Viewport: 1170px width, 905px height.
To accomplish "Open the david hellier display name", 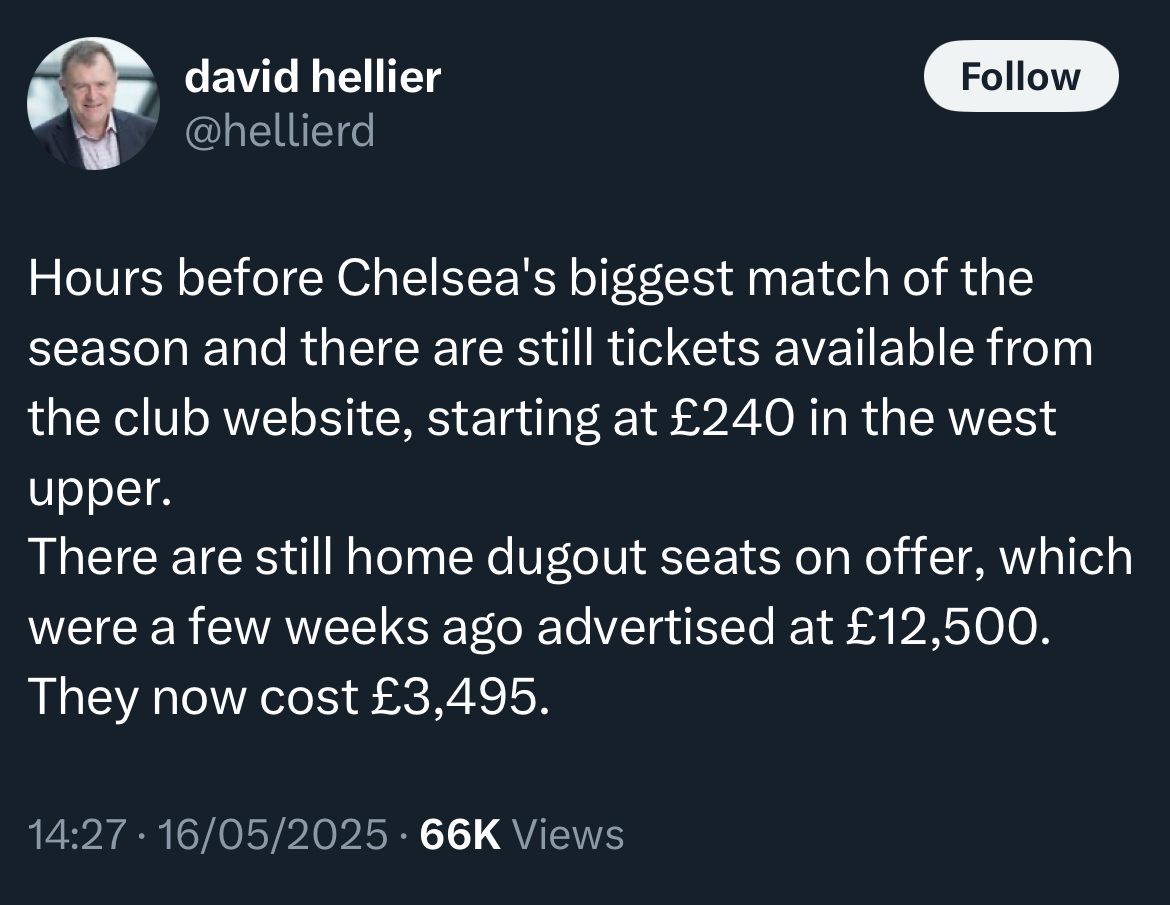I will click(x=313, y=77).
